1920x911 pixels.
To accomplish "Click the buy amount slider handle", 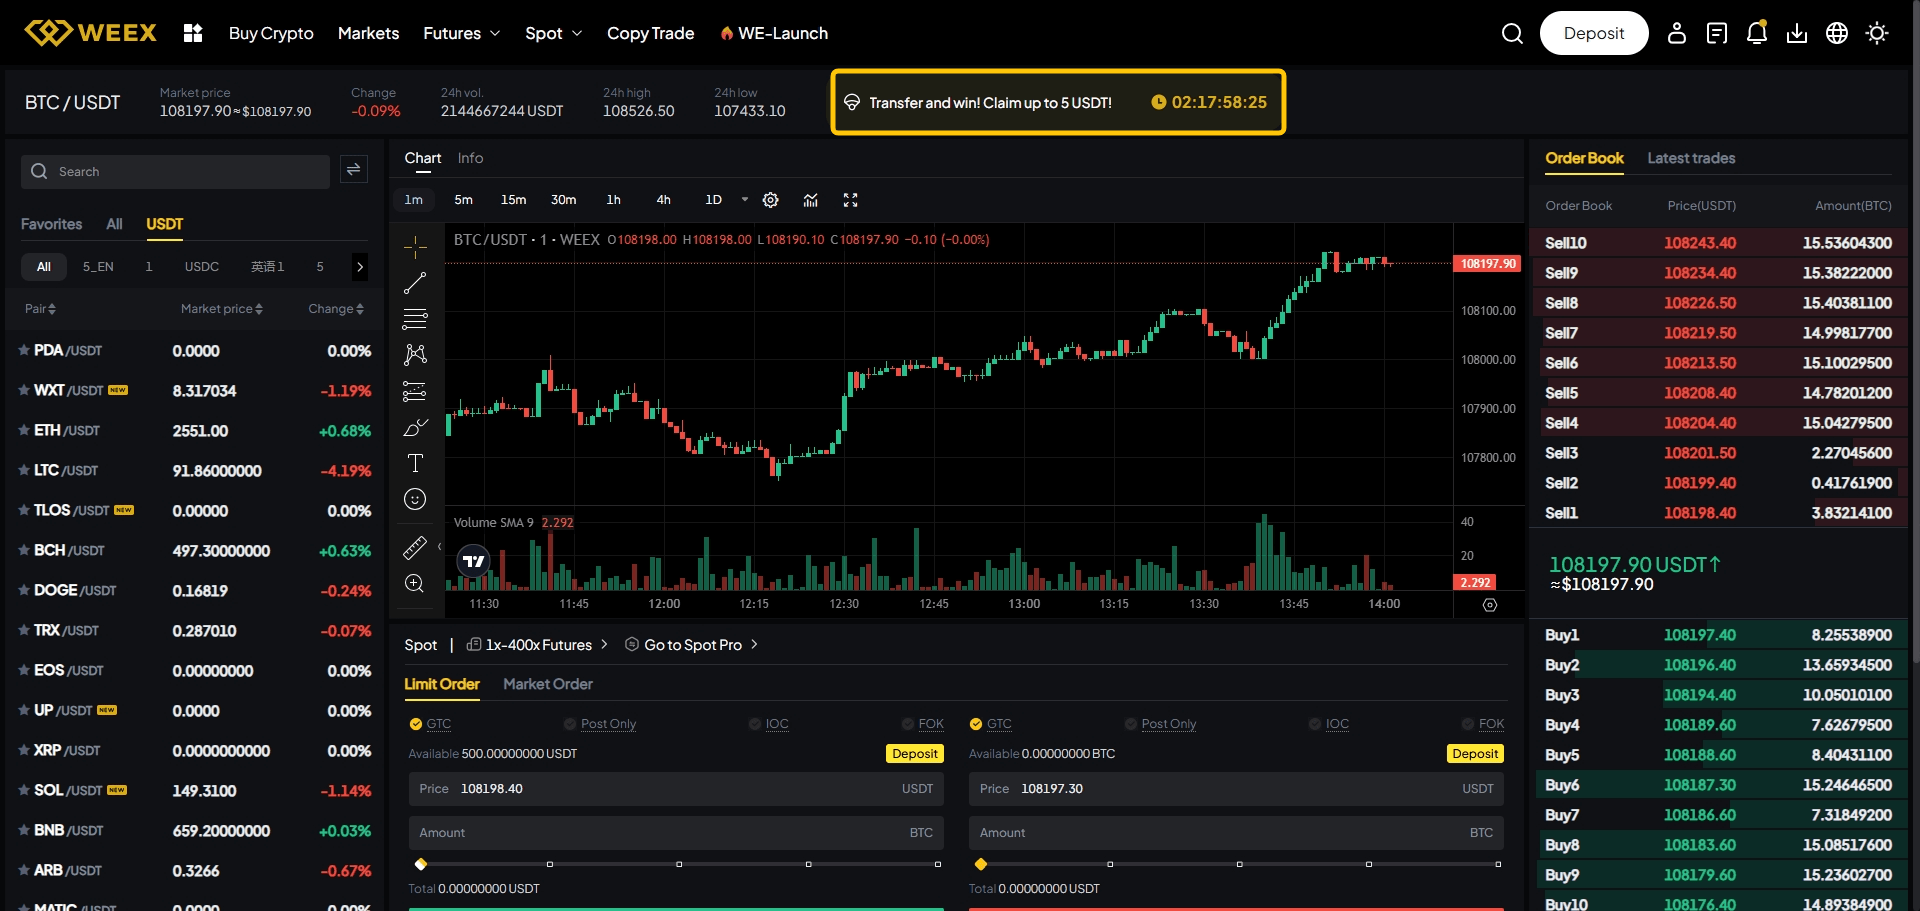I will coord(421,864).
